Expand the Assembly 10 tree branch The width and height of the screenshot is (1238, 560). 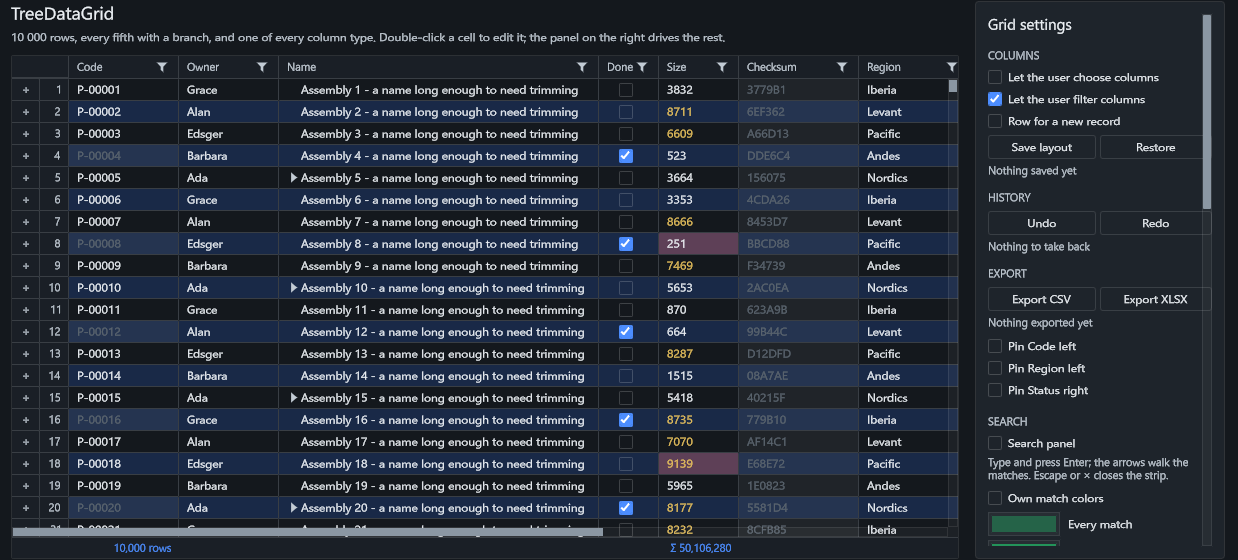click(x=294, y=288)
